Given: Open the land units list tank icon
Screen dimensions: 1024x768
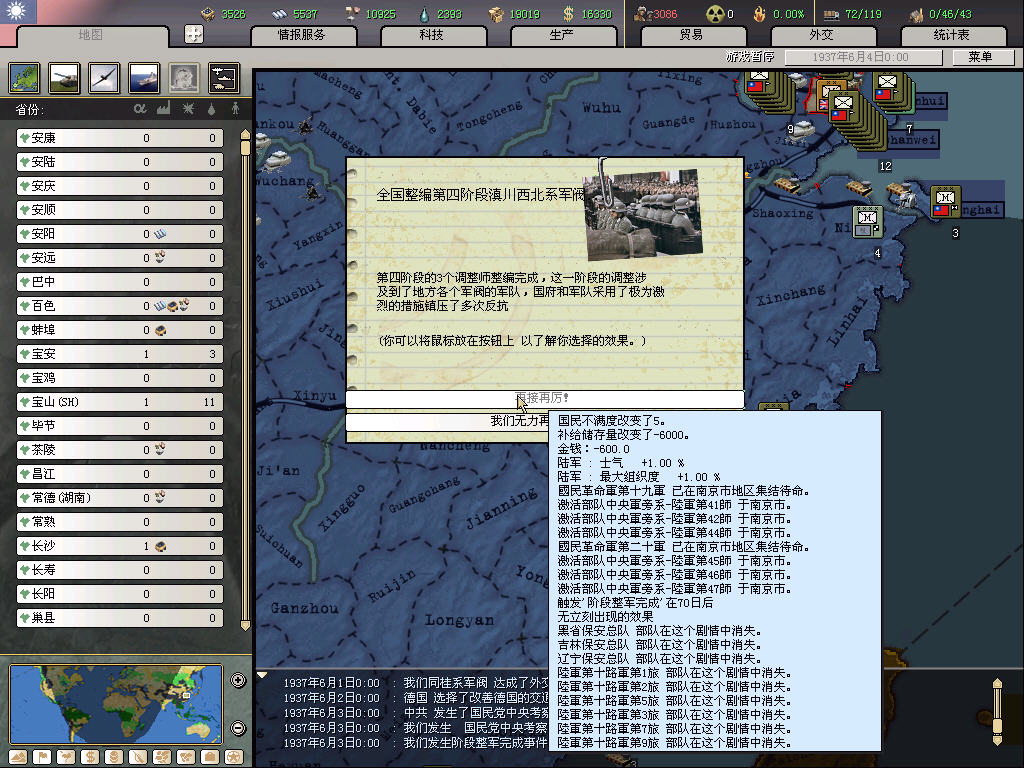Looking at the screenshot, I should tap(64, 78).
